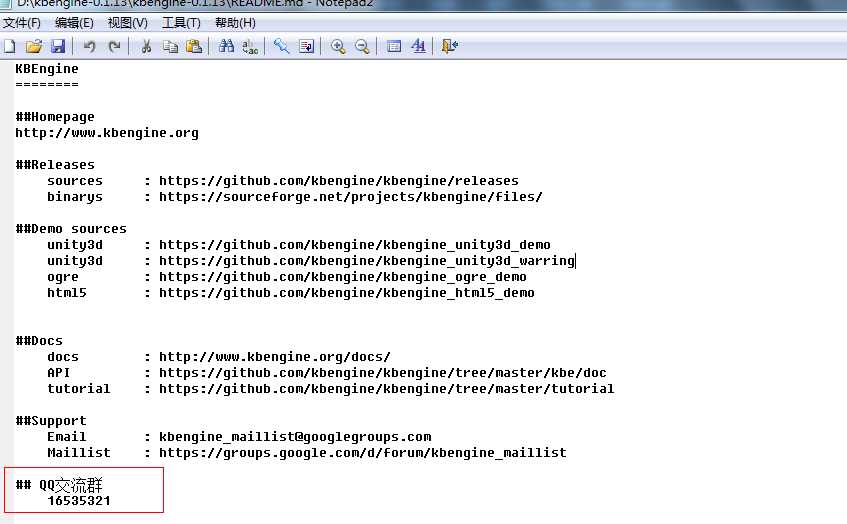Open Find with the binoculars icon
Image resolution: width=847 pixels, height=524 pixels.
coord(226,46)
